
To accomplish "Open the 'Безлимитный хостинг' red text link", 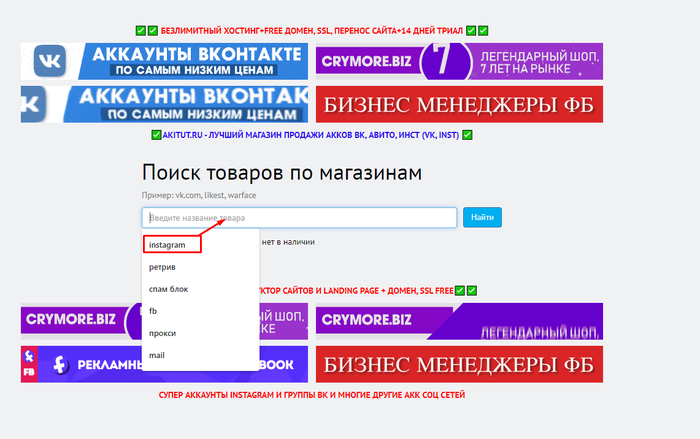I will point(312,31).
